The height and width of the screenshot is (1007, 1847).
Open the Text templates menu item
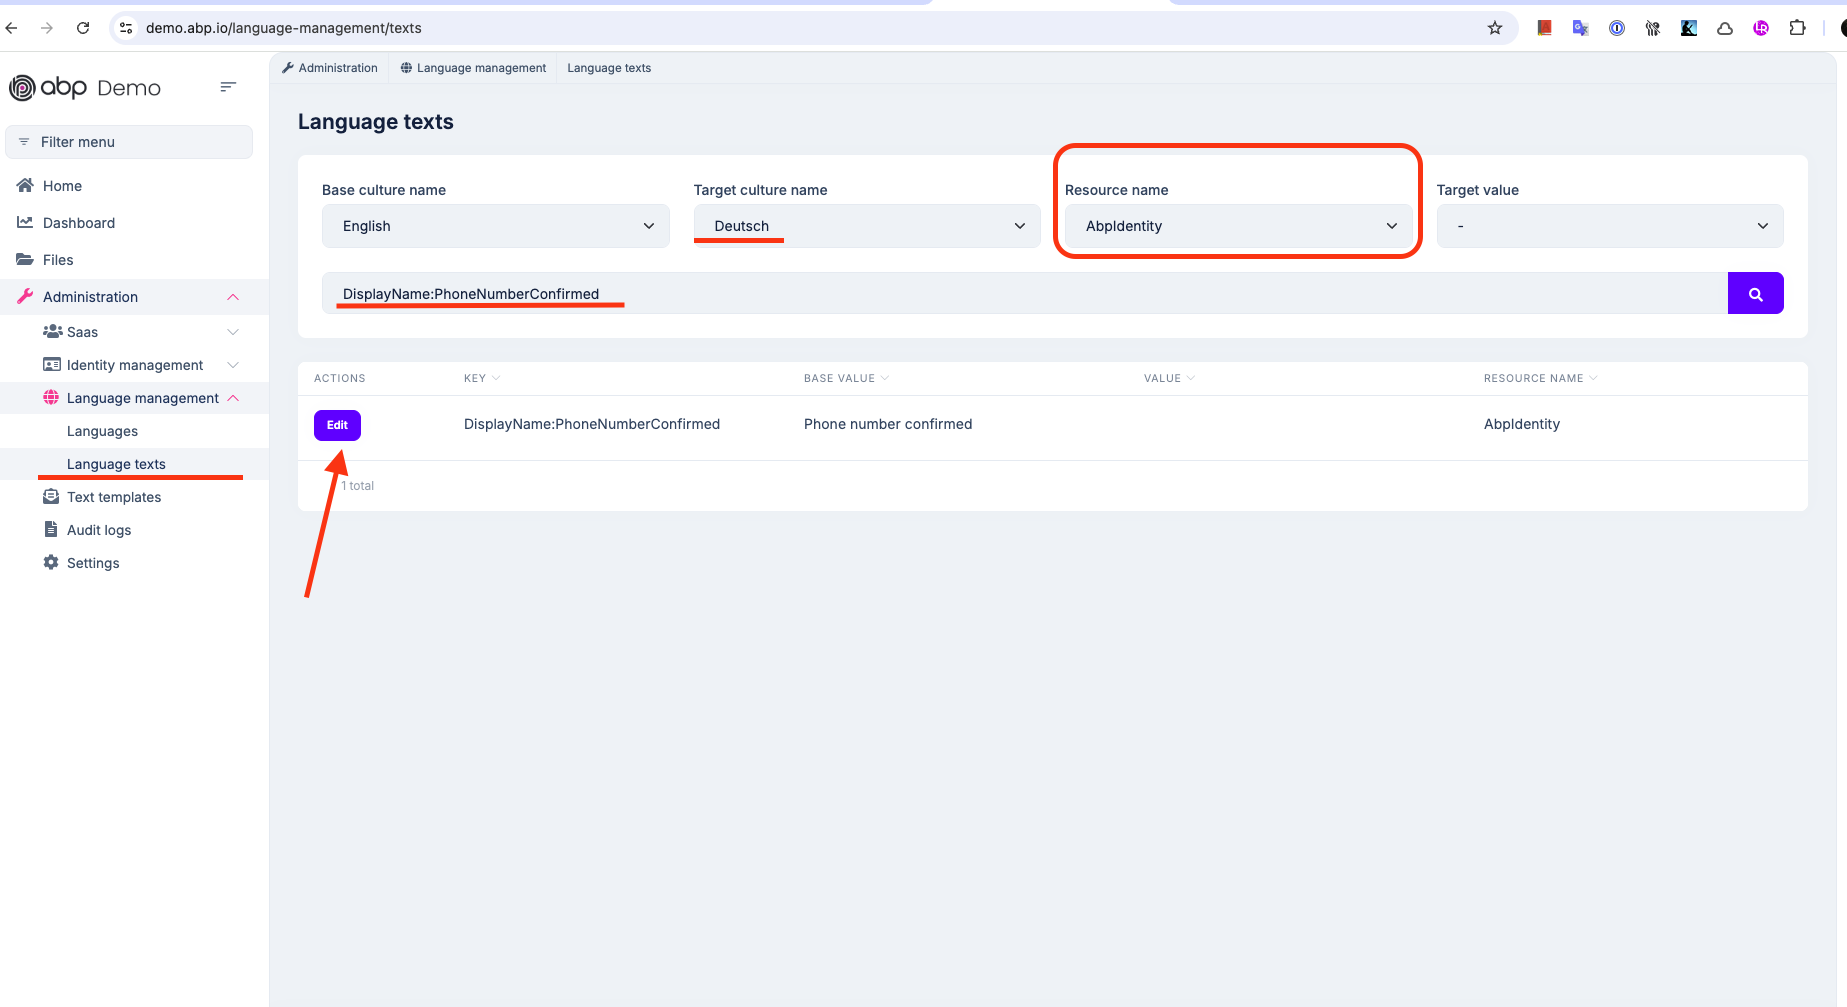(114, 497)
